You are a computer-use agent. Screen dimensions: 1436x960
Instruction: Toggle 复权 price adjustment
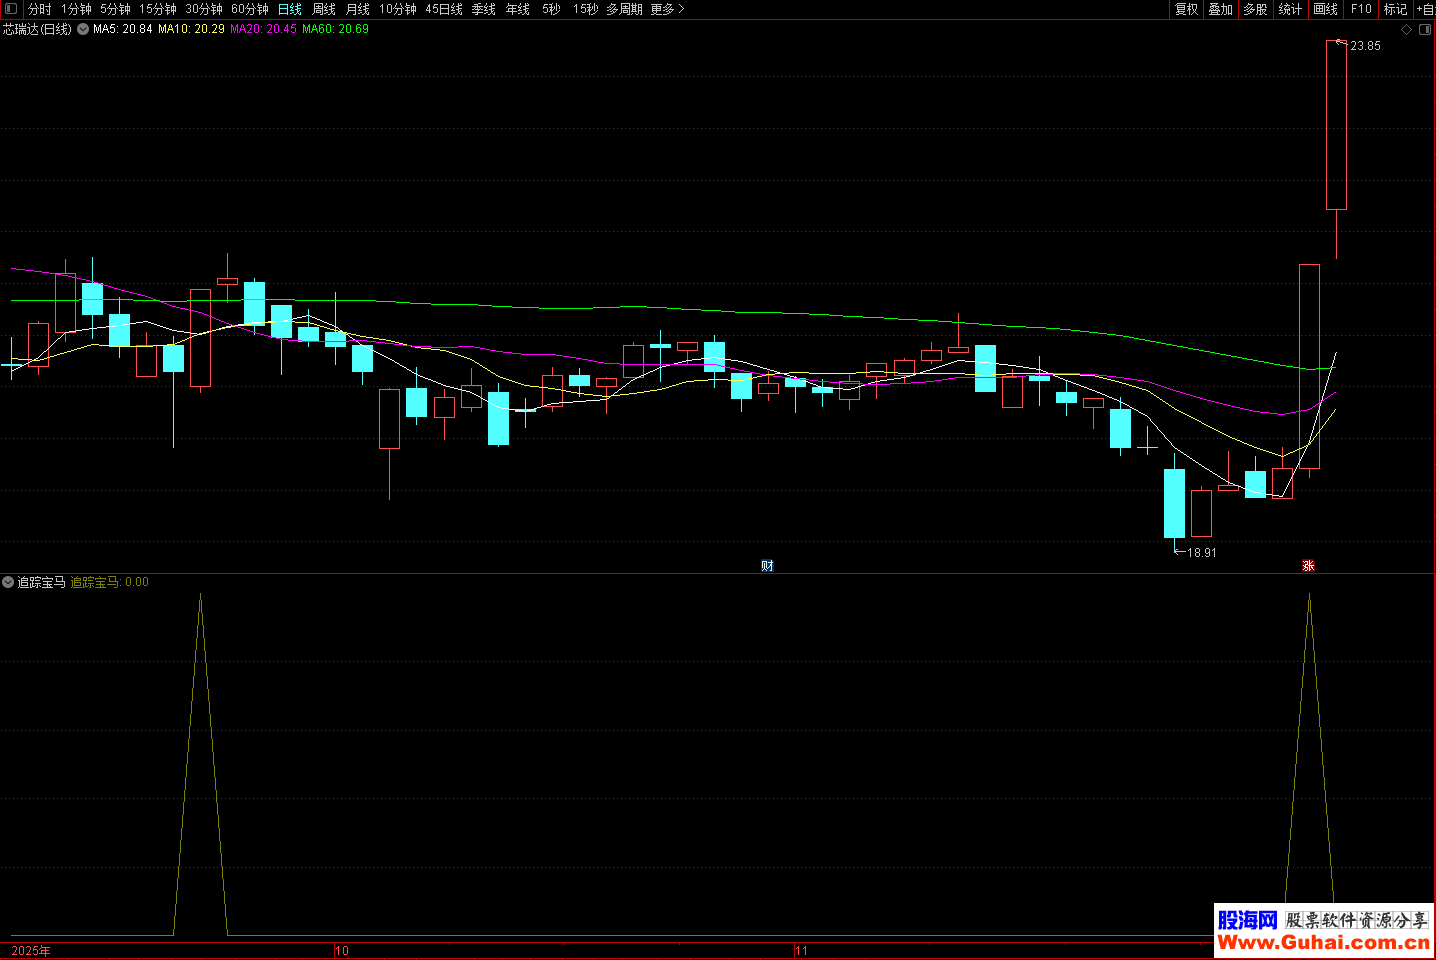1186,9
